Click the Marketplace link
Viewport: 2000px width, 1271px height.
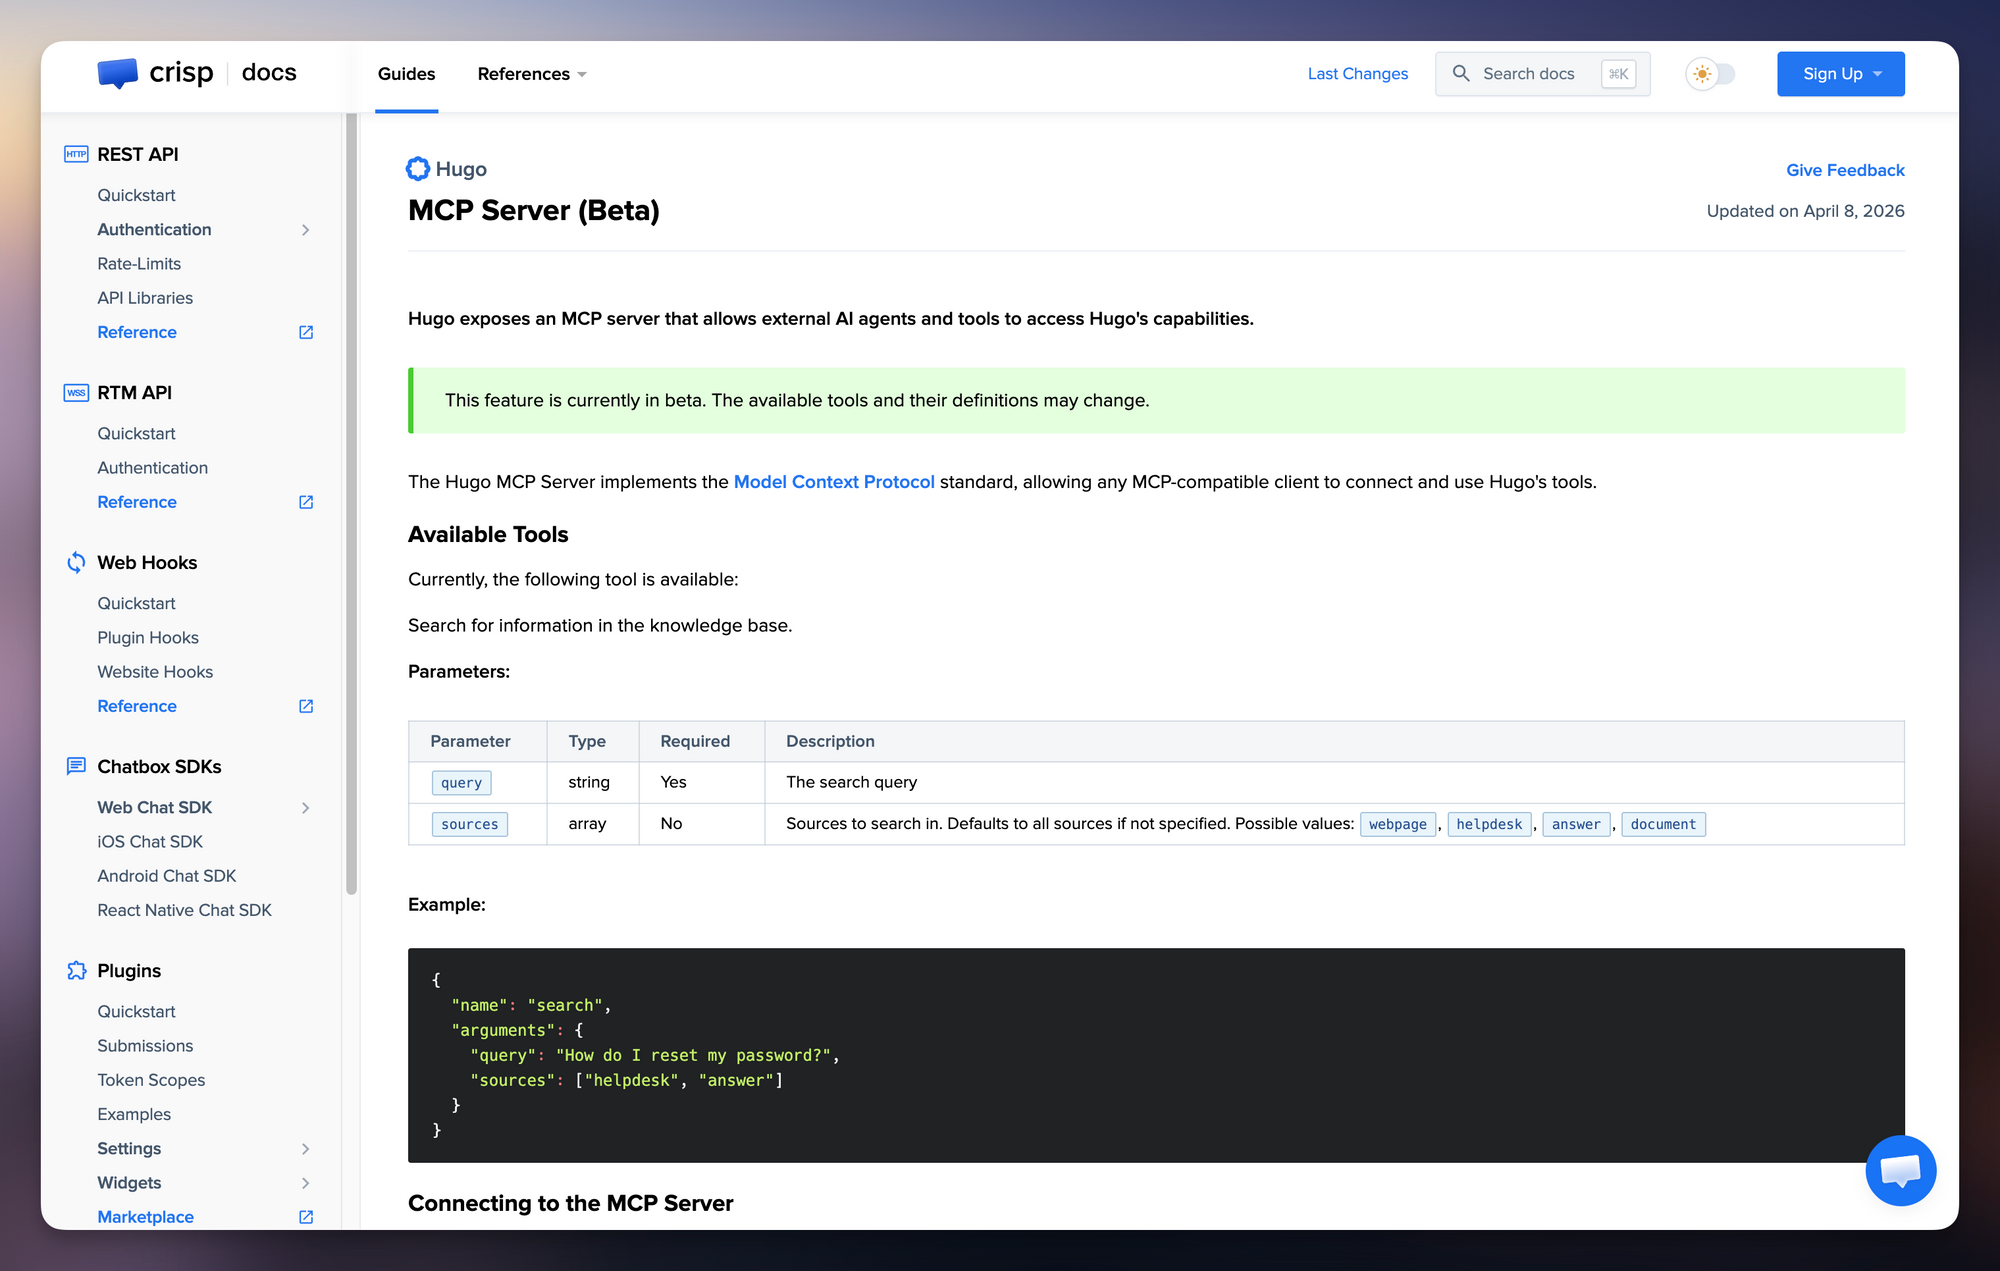145,1217
